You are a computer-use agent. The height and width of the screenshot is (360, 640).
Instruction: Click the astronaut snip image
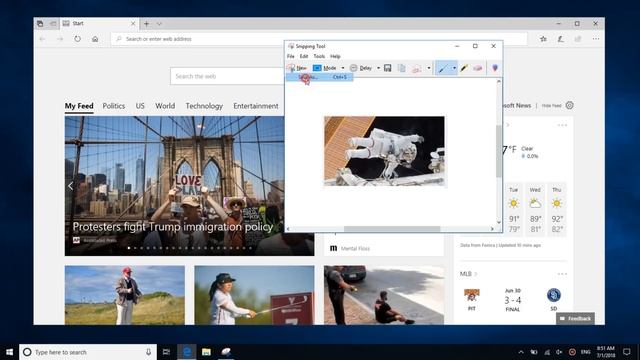384,151
